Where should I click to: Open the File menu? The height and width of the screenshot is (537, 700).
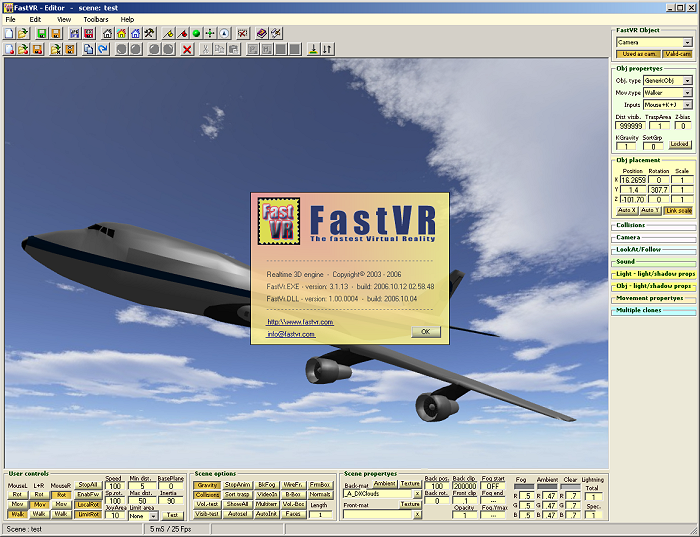coord(10,20)
